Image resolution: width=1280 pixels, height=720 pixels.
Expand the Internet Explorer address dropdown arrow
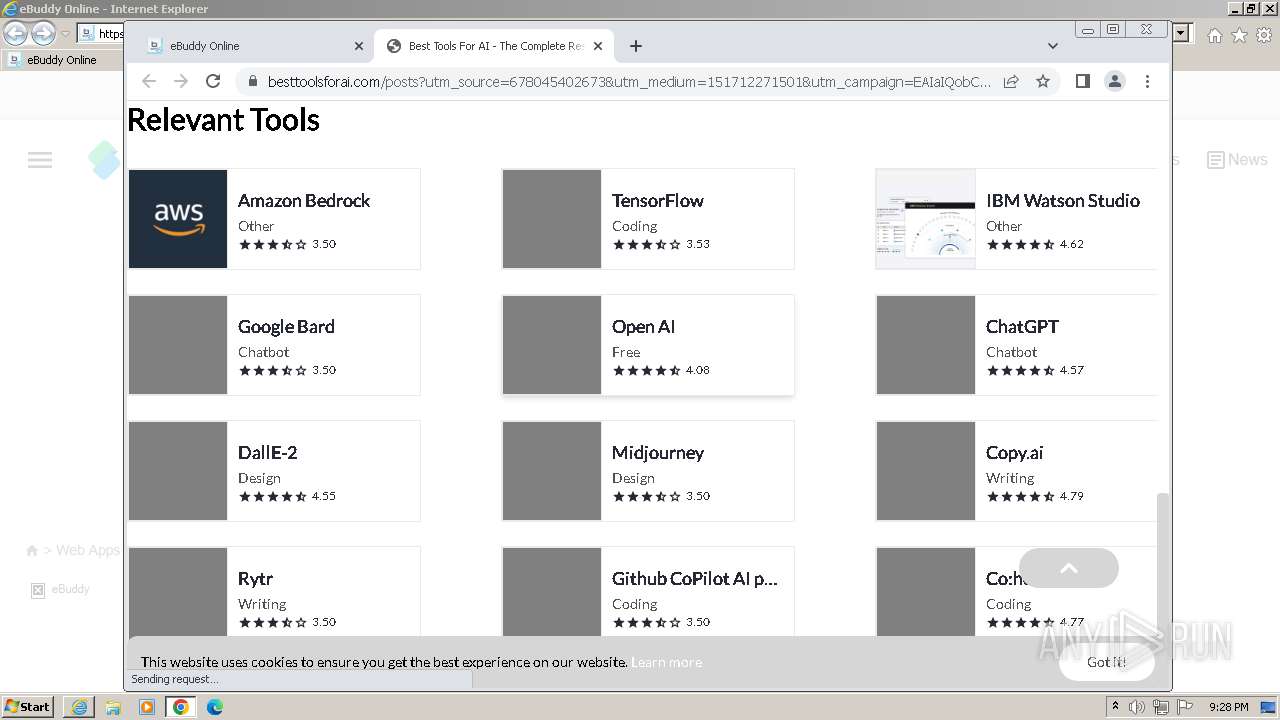[1181, 34]
